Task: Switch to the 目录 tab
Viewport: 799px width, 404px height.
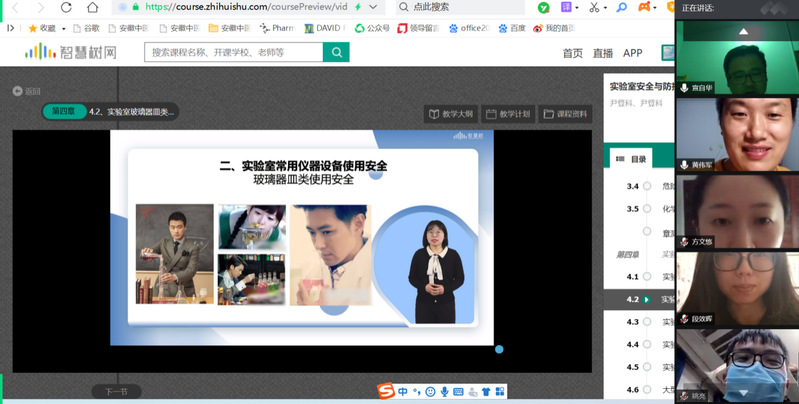Action: point(632,159)
